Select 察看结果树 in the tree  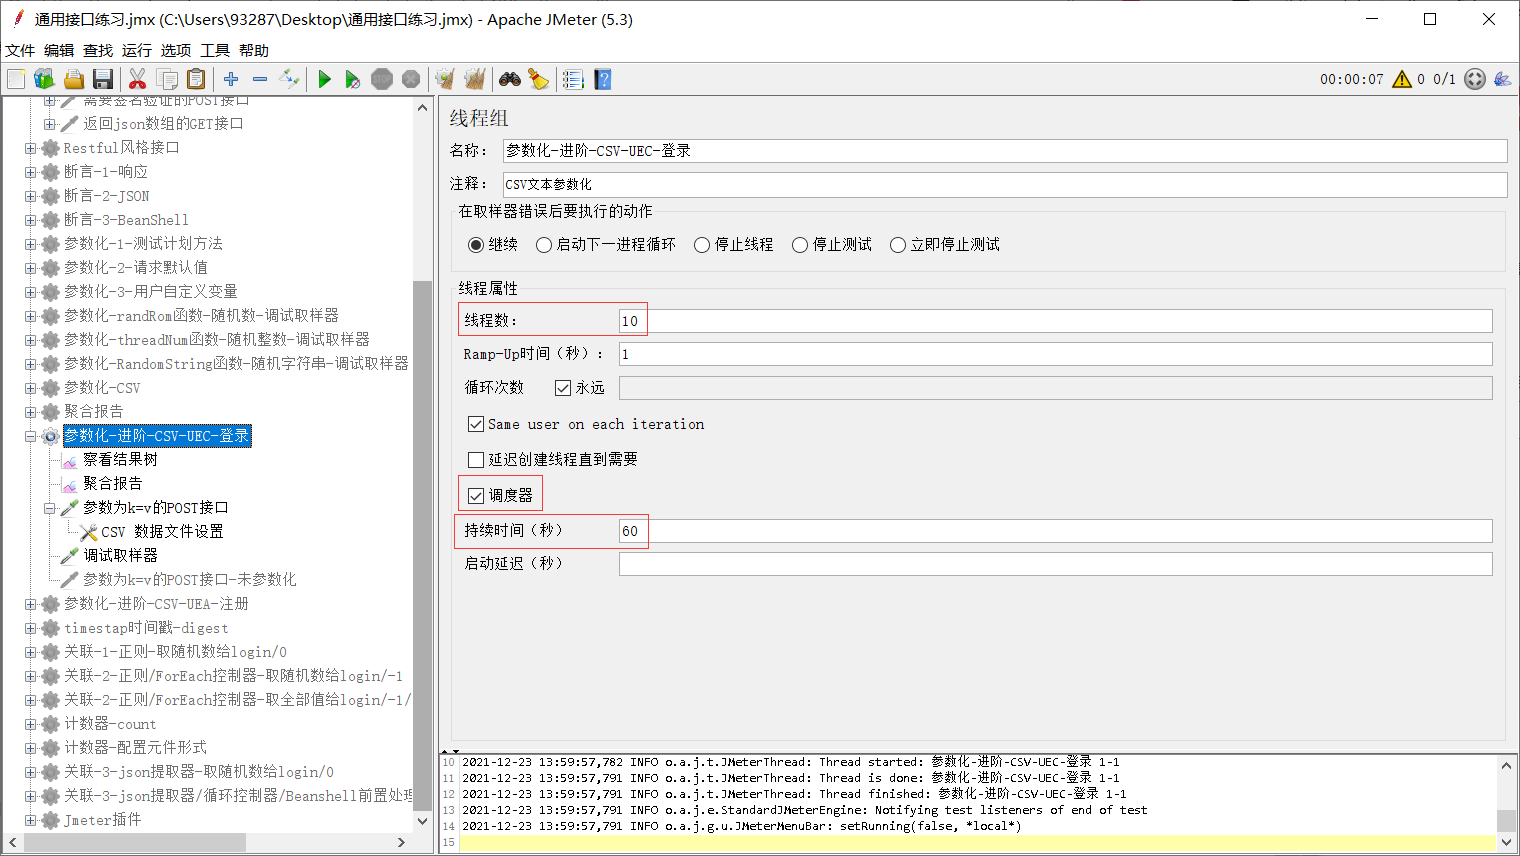pos(120,460)
